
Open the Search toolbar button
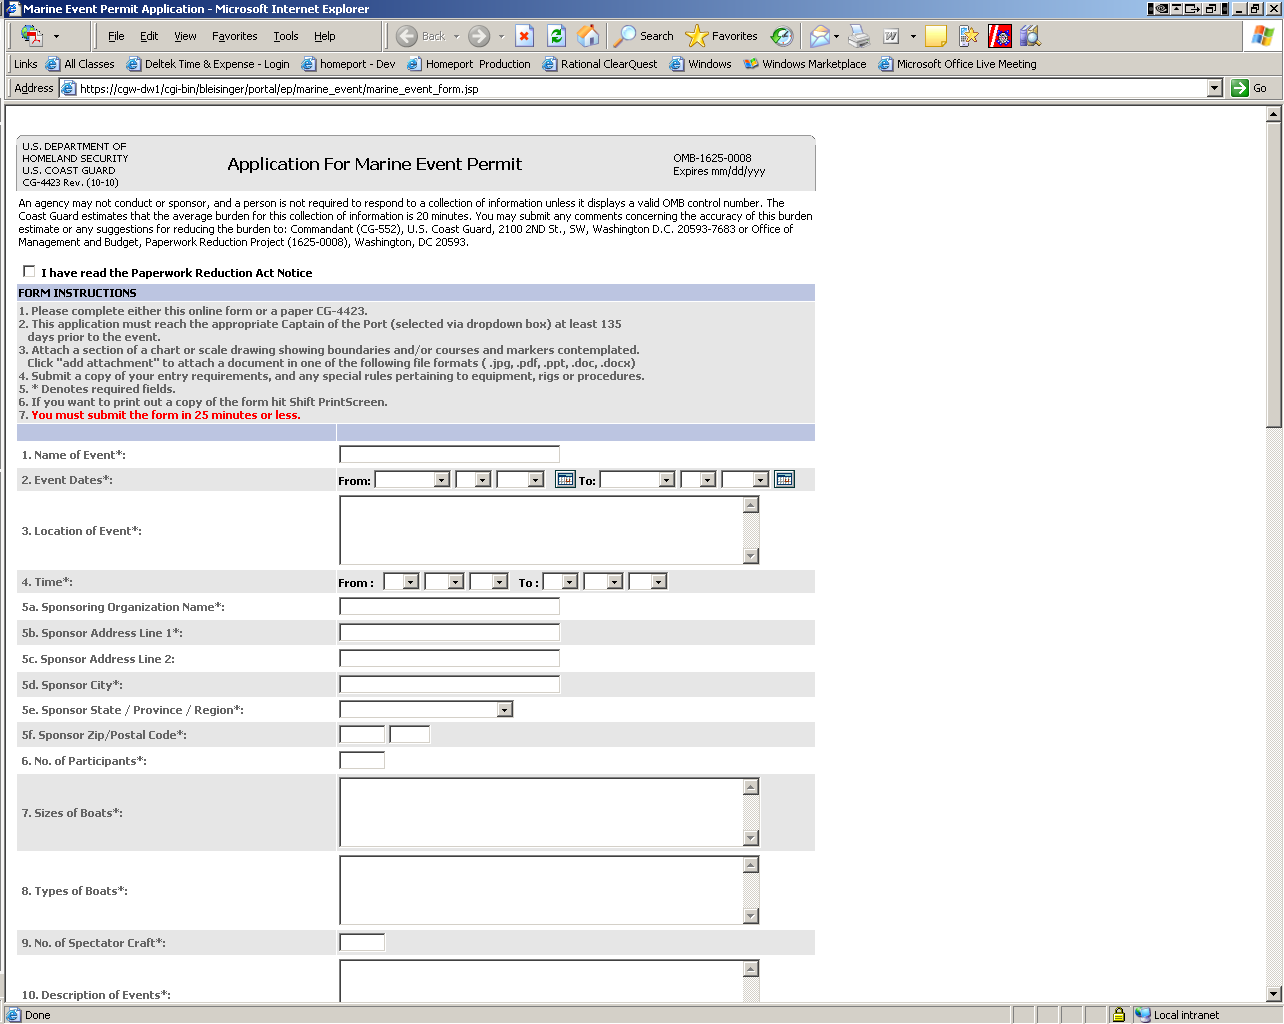pyautogui.click(x=644, y=36)
